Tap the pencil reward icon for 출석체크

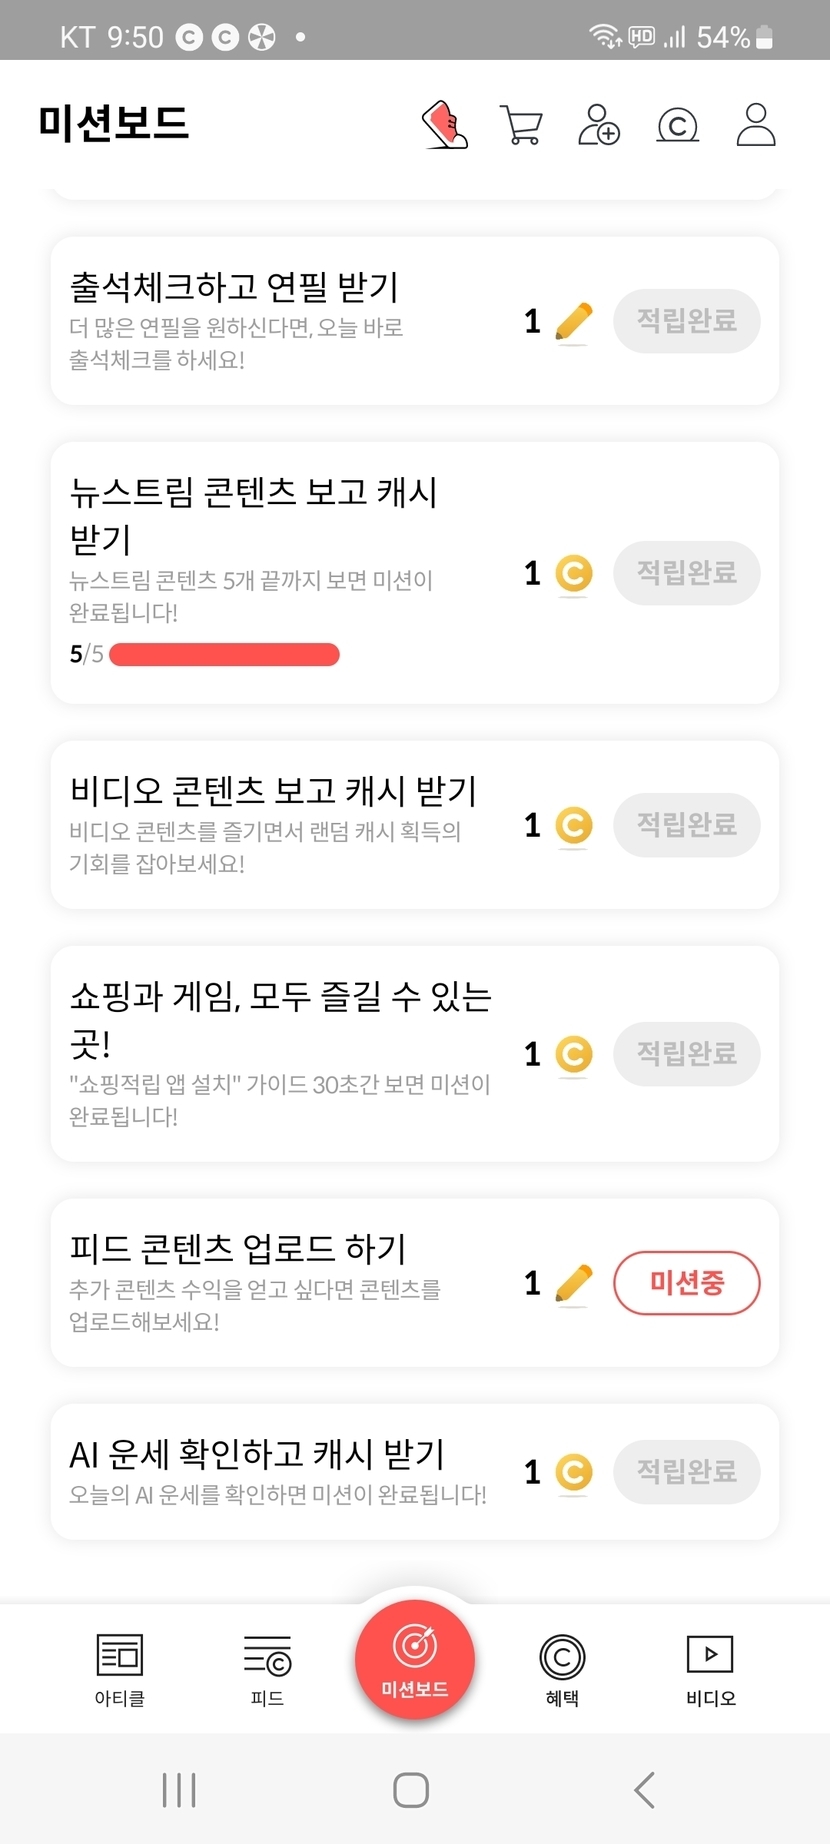coord(573,322)
